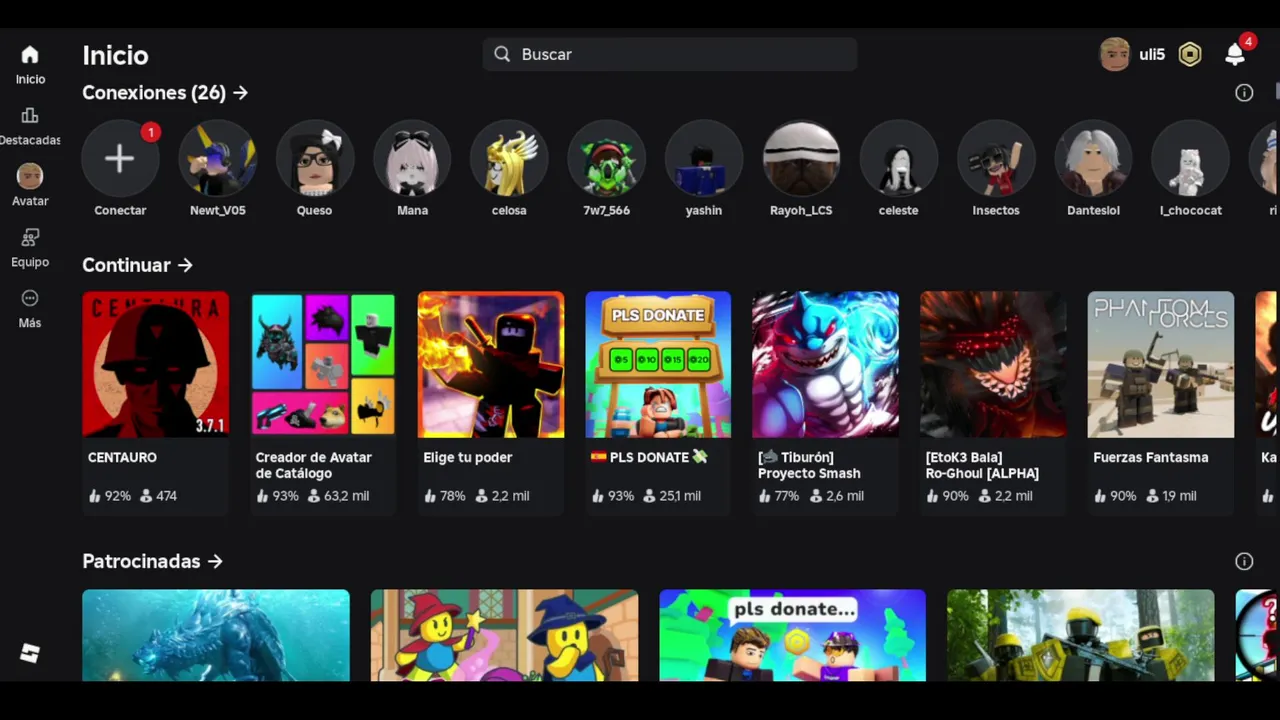Viewport: 1280px width, 720px height.
Task: Open Rayoh_LCS connection avatar
Action: (x=801, y=158)
